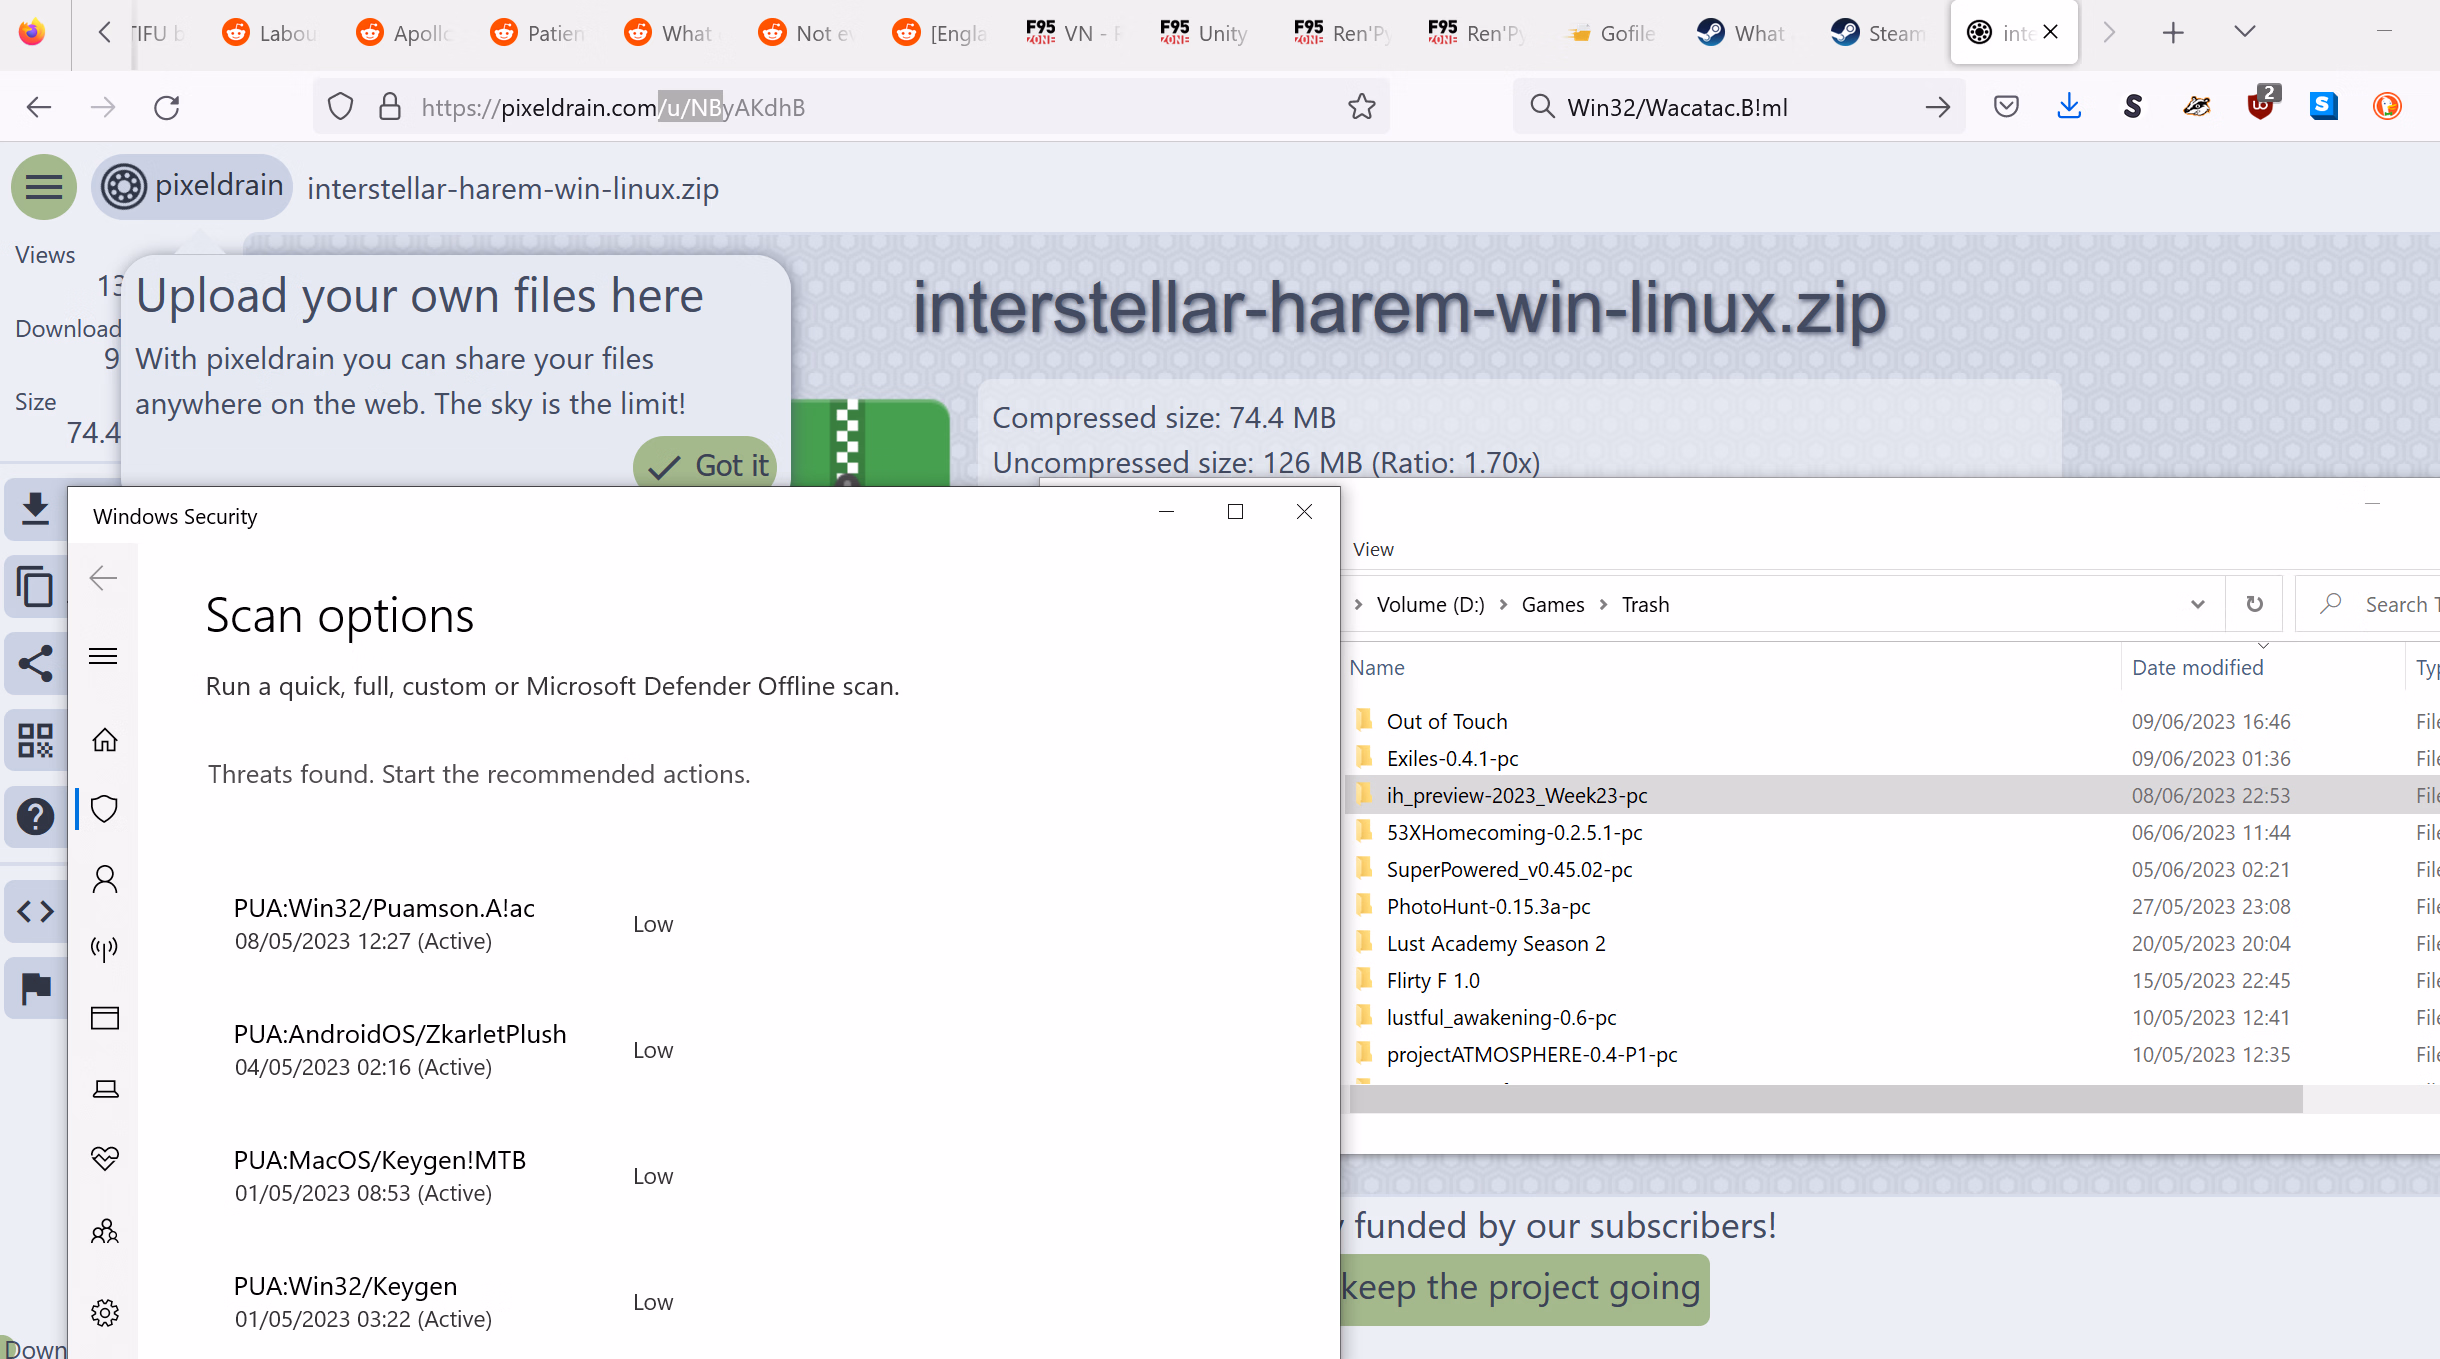Open Virus & threat protection shield icon
Image resolution: width=2440 pixels, height=1359 pixels.
[105, 809]
